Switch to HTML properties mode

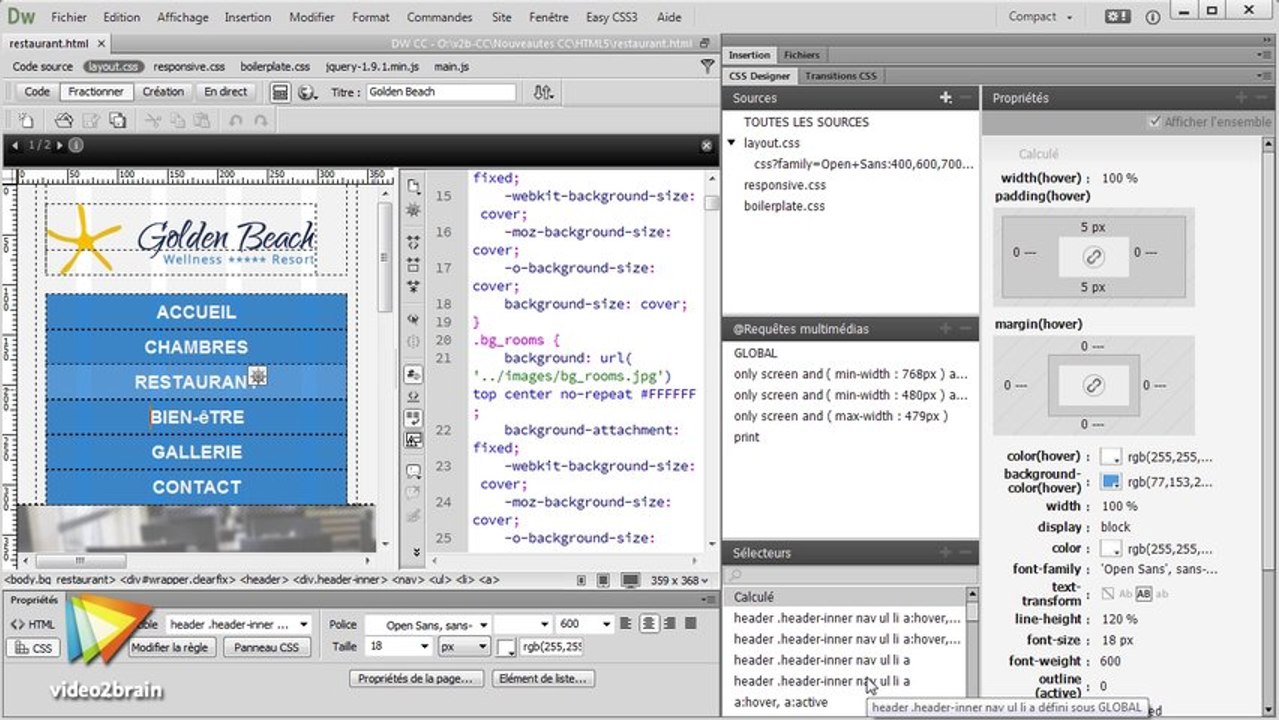tap(33, 624)
